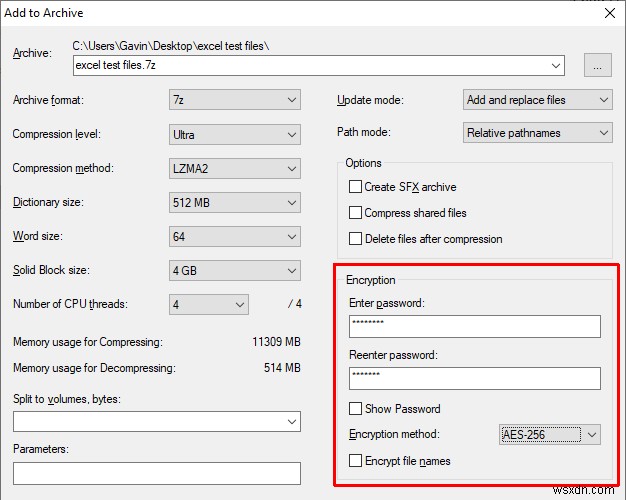Image resolution: width=626 pixels, height=500 pixels.
Task: Tick Delete files after compression checkbox
Action: (x=355, y=238)
